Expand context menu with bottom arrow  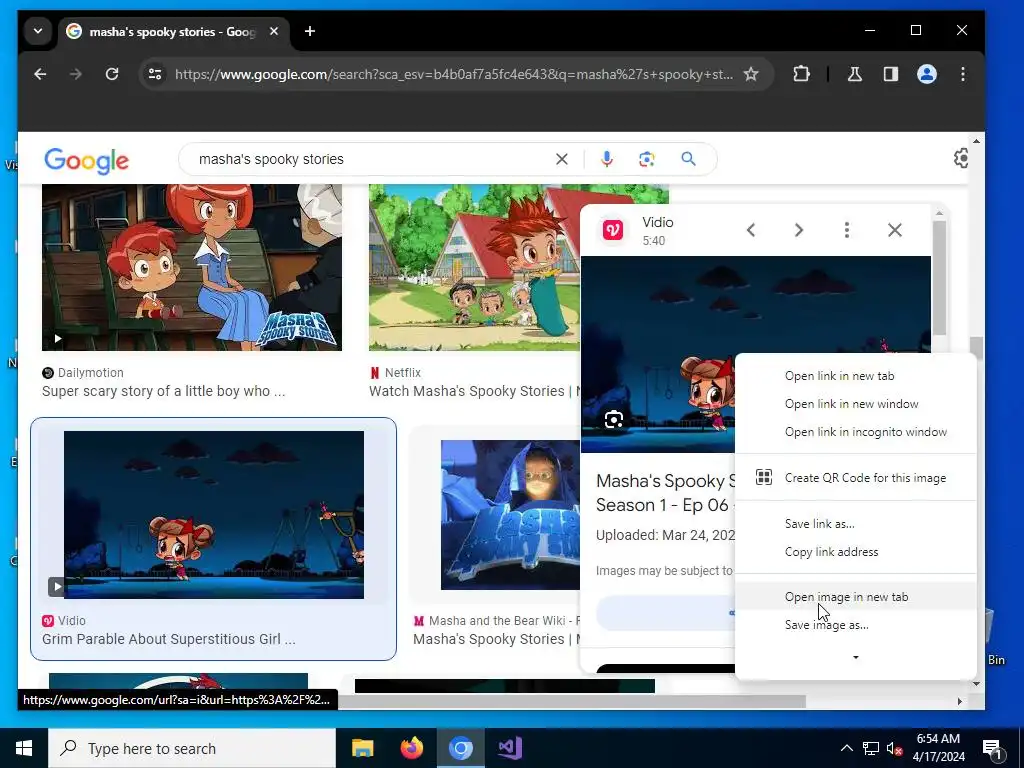point(856,658)
